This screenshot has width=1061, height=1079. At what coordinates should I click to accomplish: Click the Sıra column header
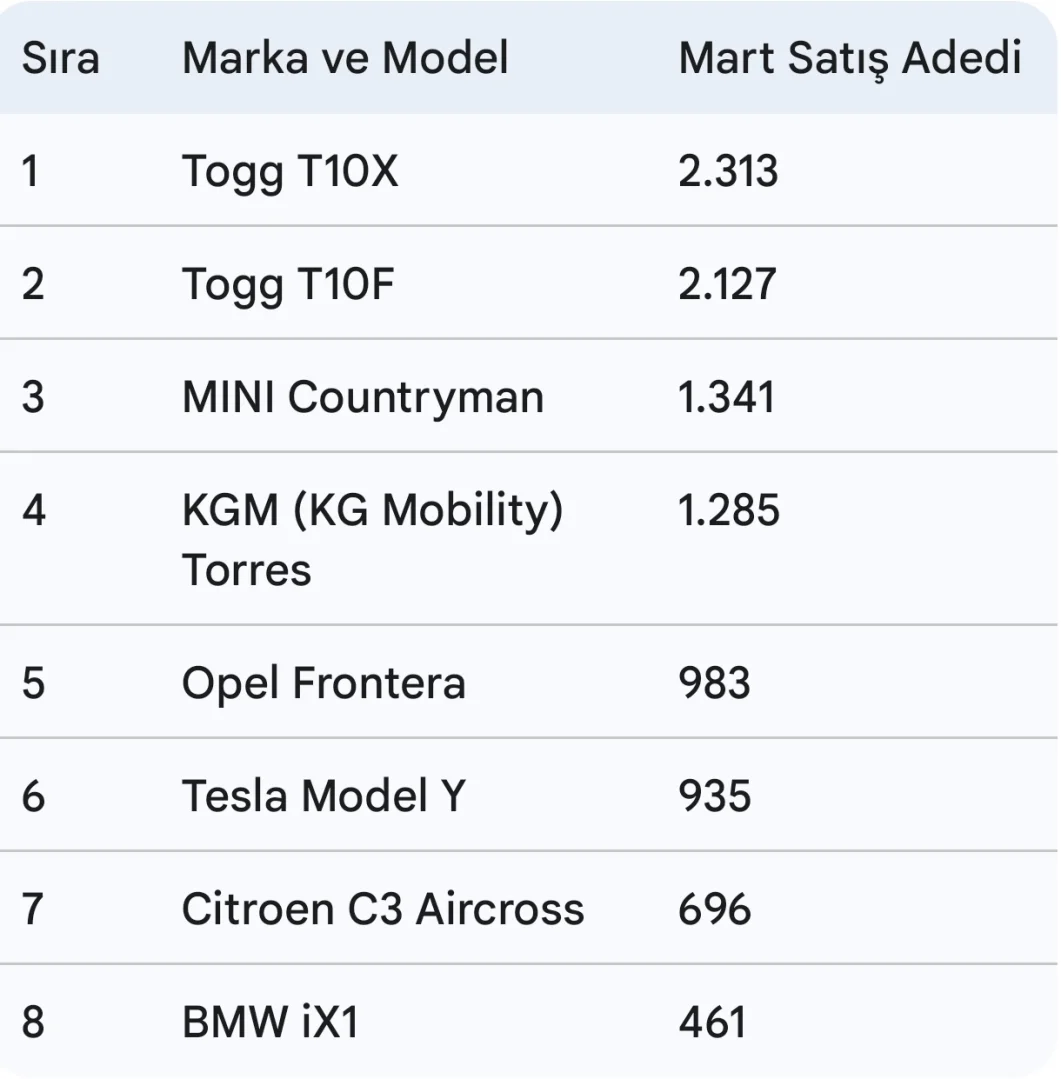[x=61, y=58]
